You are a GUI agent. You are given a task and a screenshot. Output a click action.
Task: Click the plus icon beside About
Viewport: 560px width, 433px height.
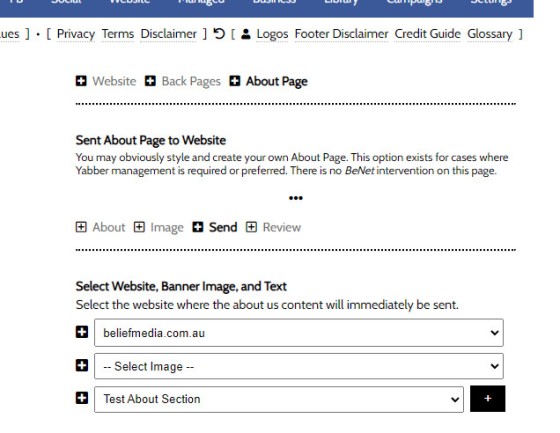click(x=81, y=227)
